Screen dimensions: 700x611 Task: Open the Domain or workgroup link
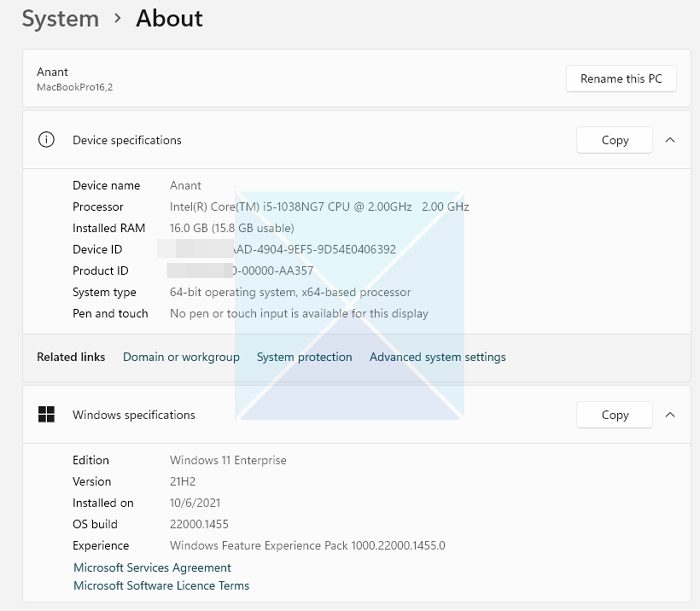point(181,357)
